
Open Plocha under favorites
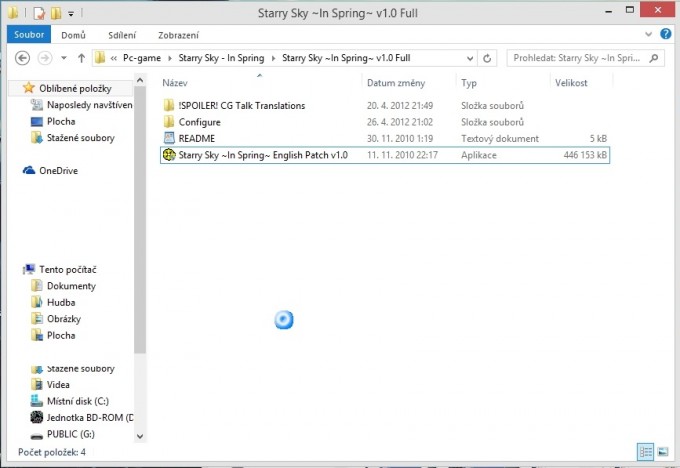pos(61,121)
